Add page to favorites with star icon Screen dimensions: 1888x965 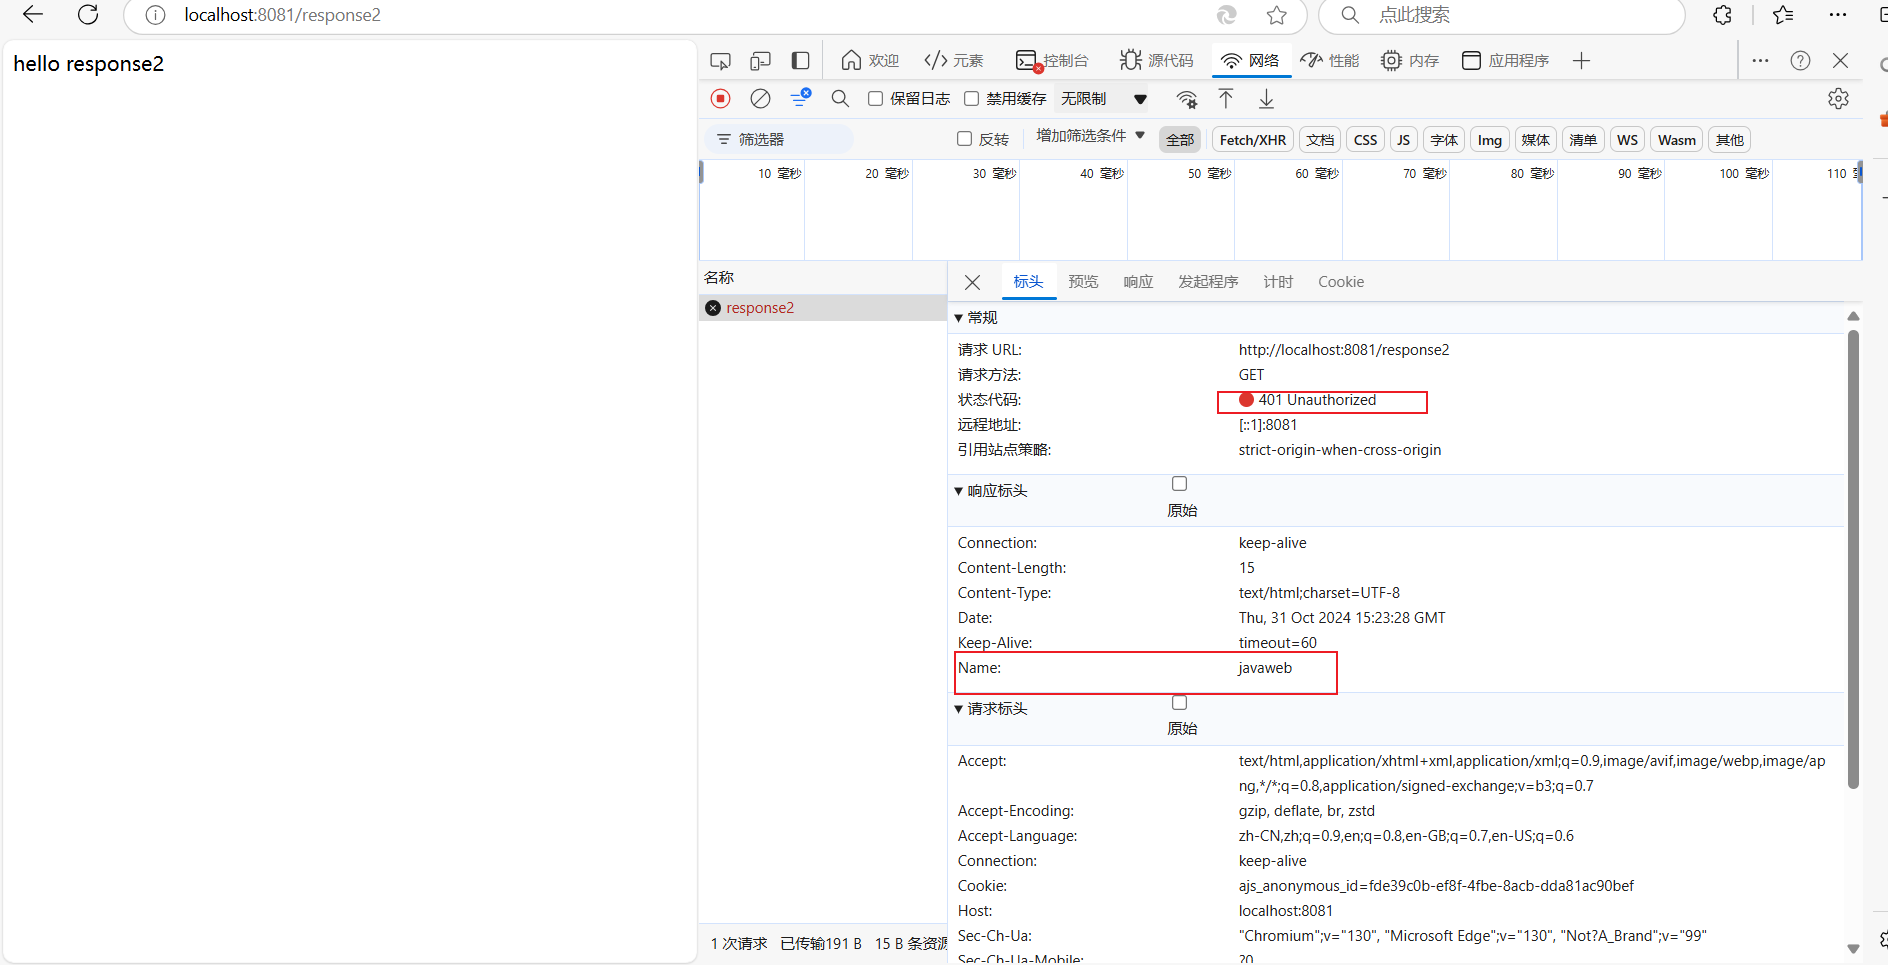pos(1276,15)
